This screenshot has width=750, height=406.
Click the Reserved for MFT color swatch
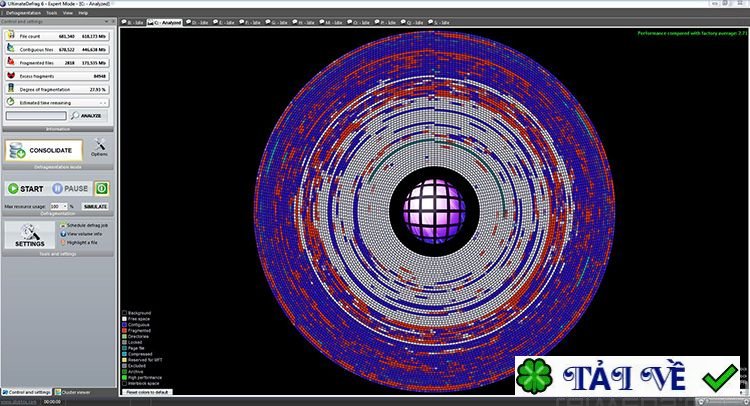125,360
